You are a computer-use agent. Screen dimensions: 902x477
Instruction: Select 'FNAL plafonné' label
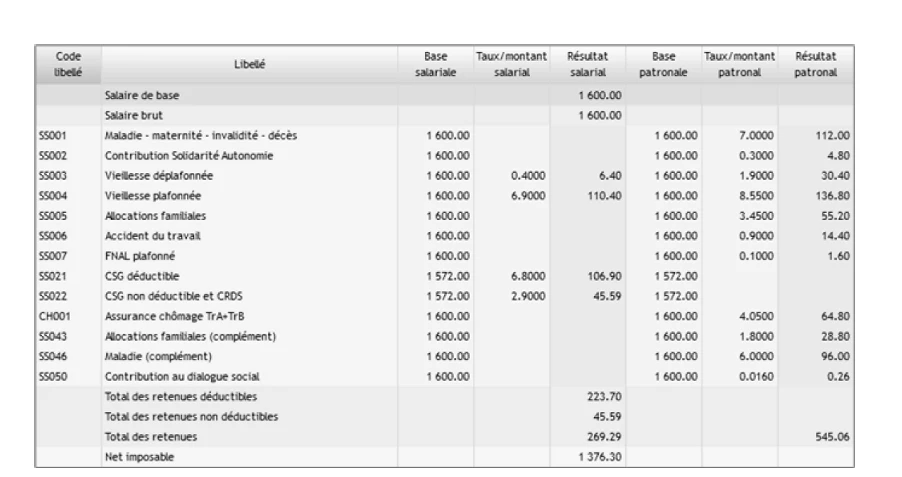click(140, 257)
